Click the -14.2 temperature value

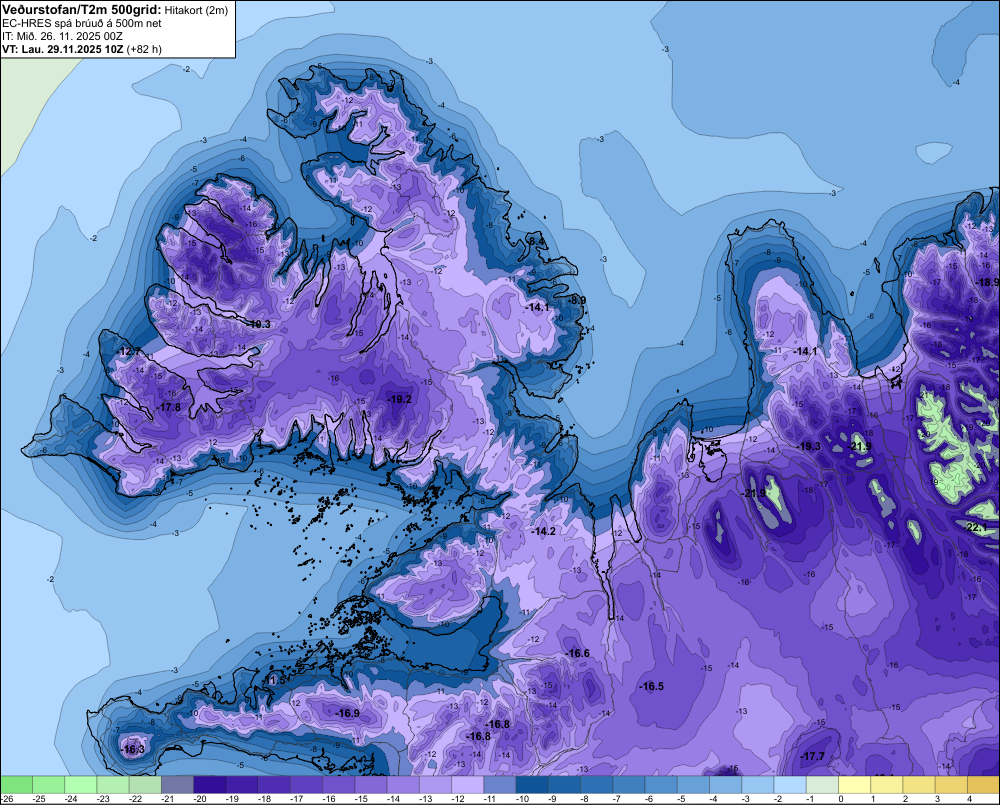click(x=544, y=531)
